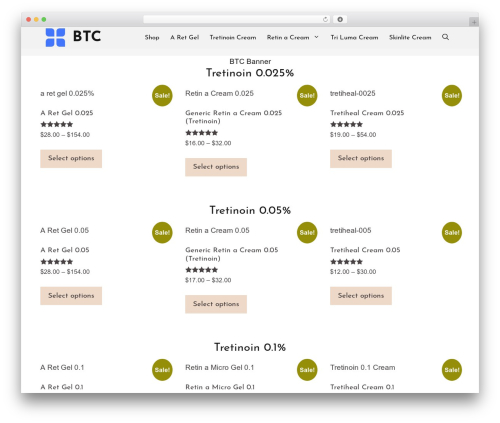
Task: Click the Tretinoin 0.025% section heading
Action: pyautogui.click(x=250, y=73)
